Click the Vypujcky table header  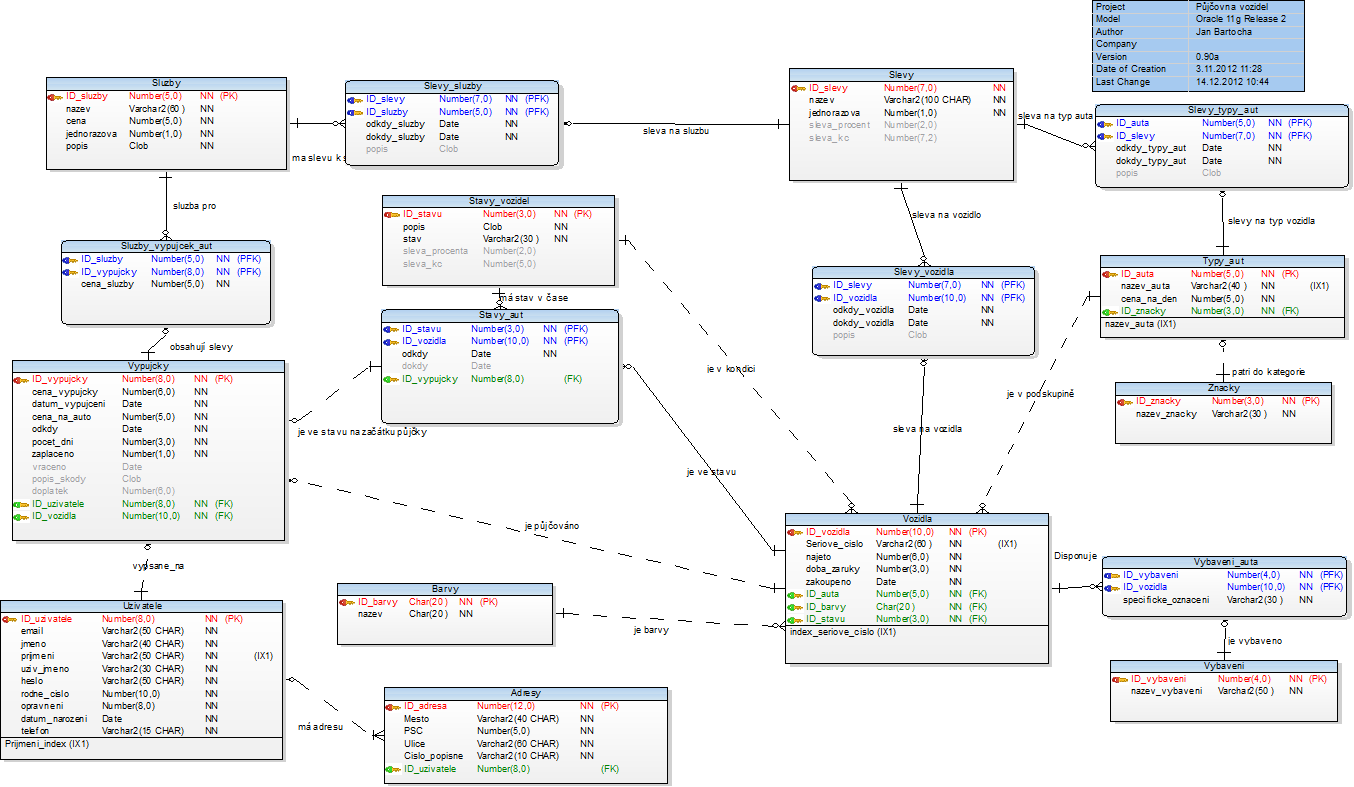(148, 367)
